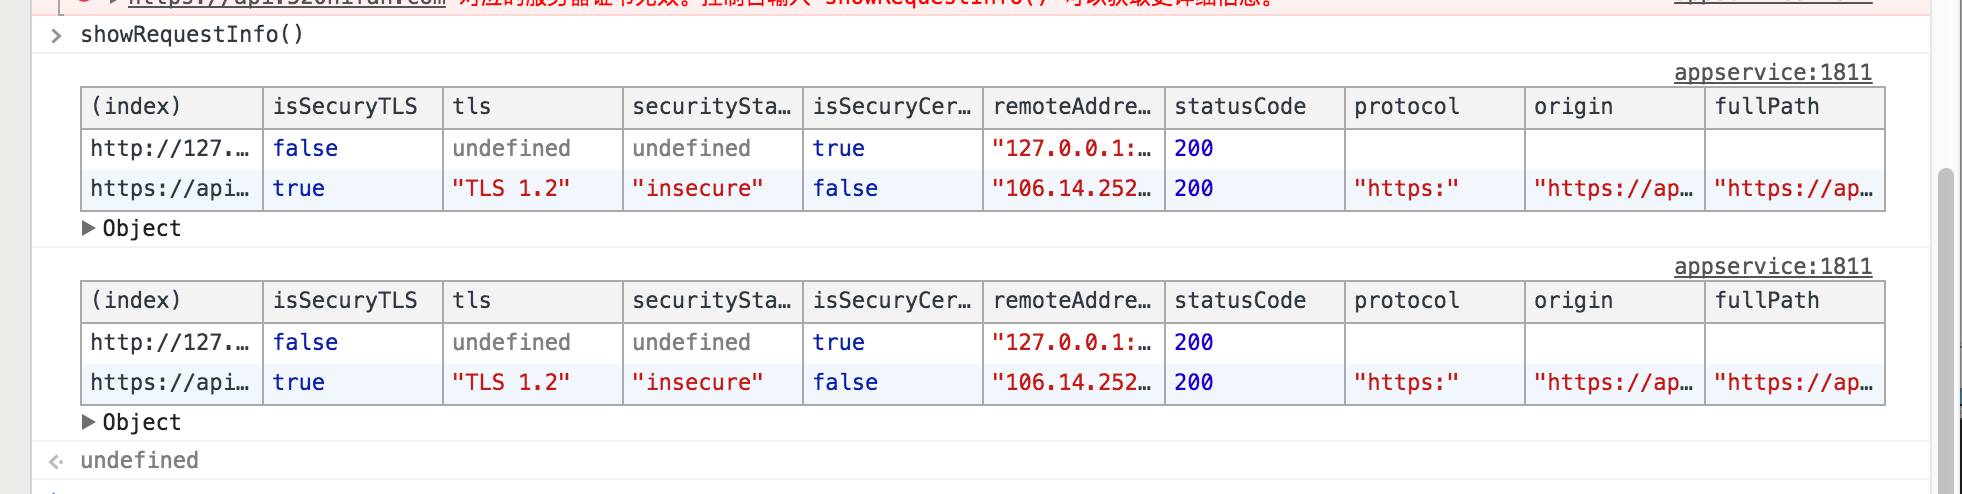Click the return arrow icon beside undefined
This screenshot has width=1962, height=494.
click(x=57, y=461)
